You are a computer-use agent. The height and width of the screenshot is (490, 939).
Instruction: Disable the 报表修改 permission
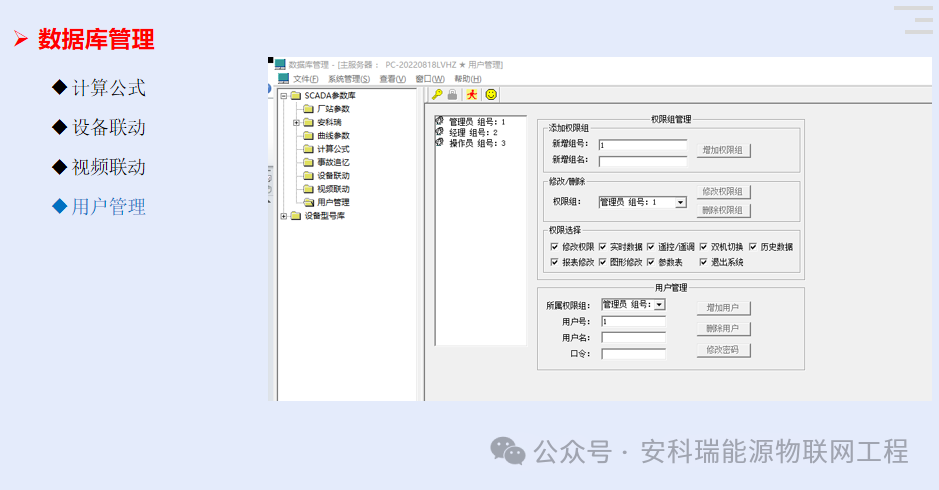554,262
